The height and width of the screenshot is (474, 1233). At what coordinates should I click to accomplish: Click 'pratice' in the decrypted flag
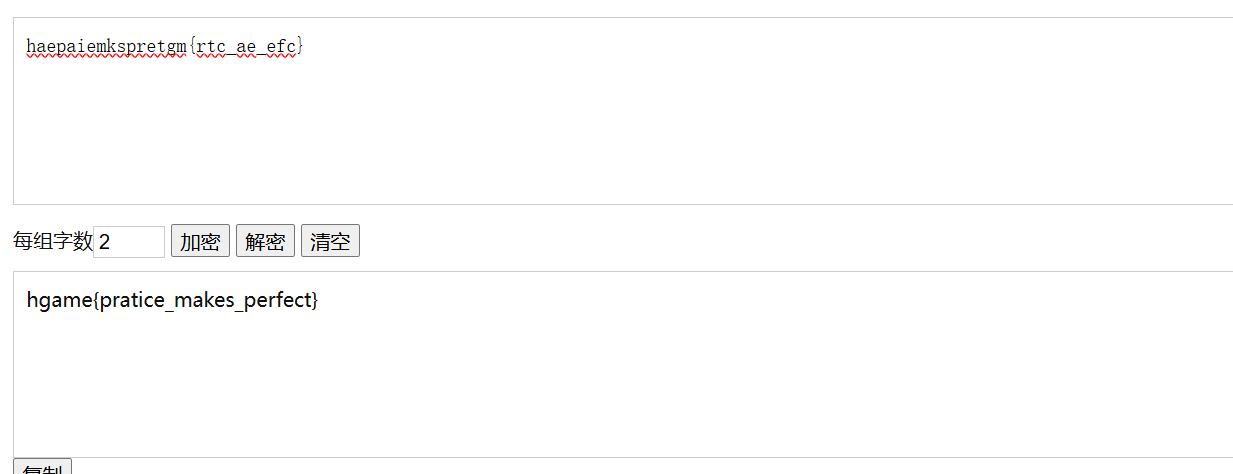coord(133,300)
